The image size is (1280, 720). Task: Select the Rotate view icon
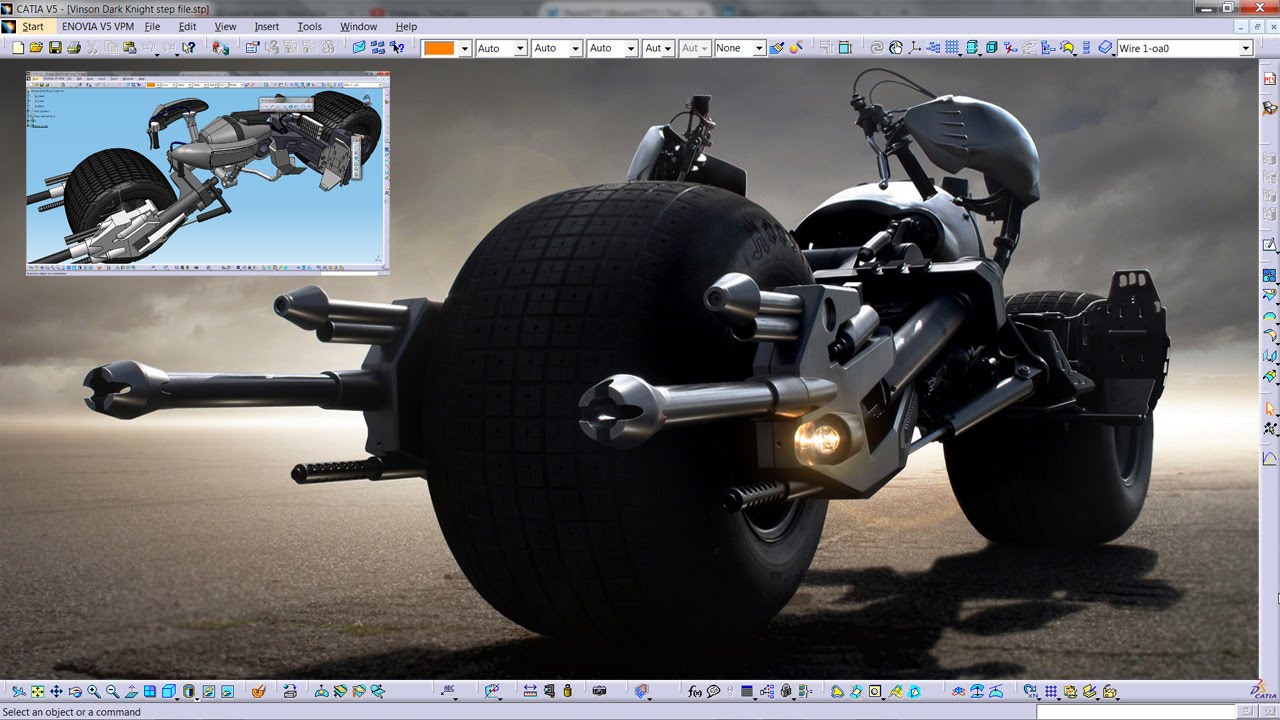click(x=75, y=691)
